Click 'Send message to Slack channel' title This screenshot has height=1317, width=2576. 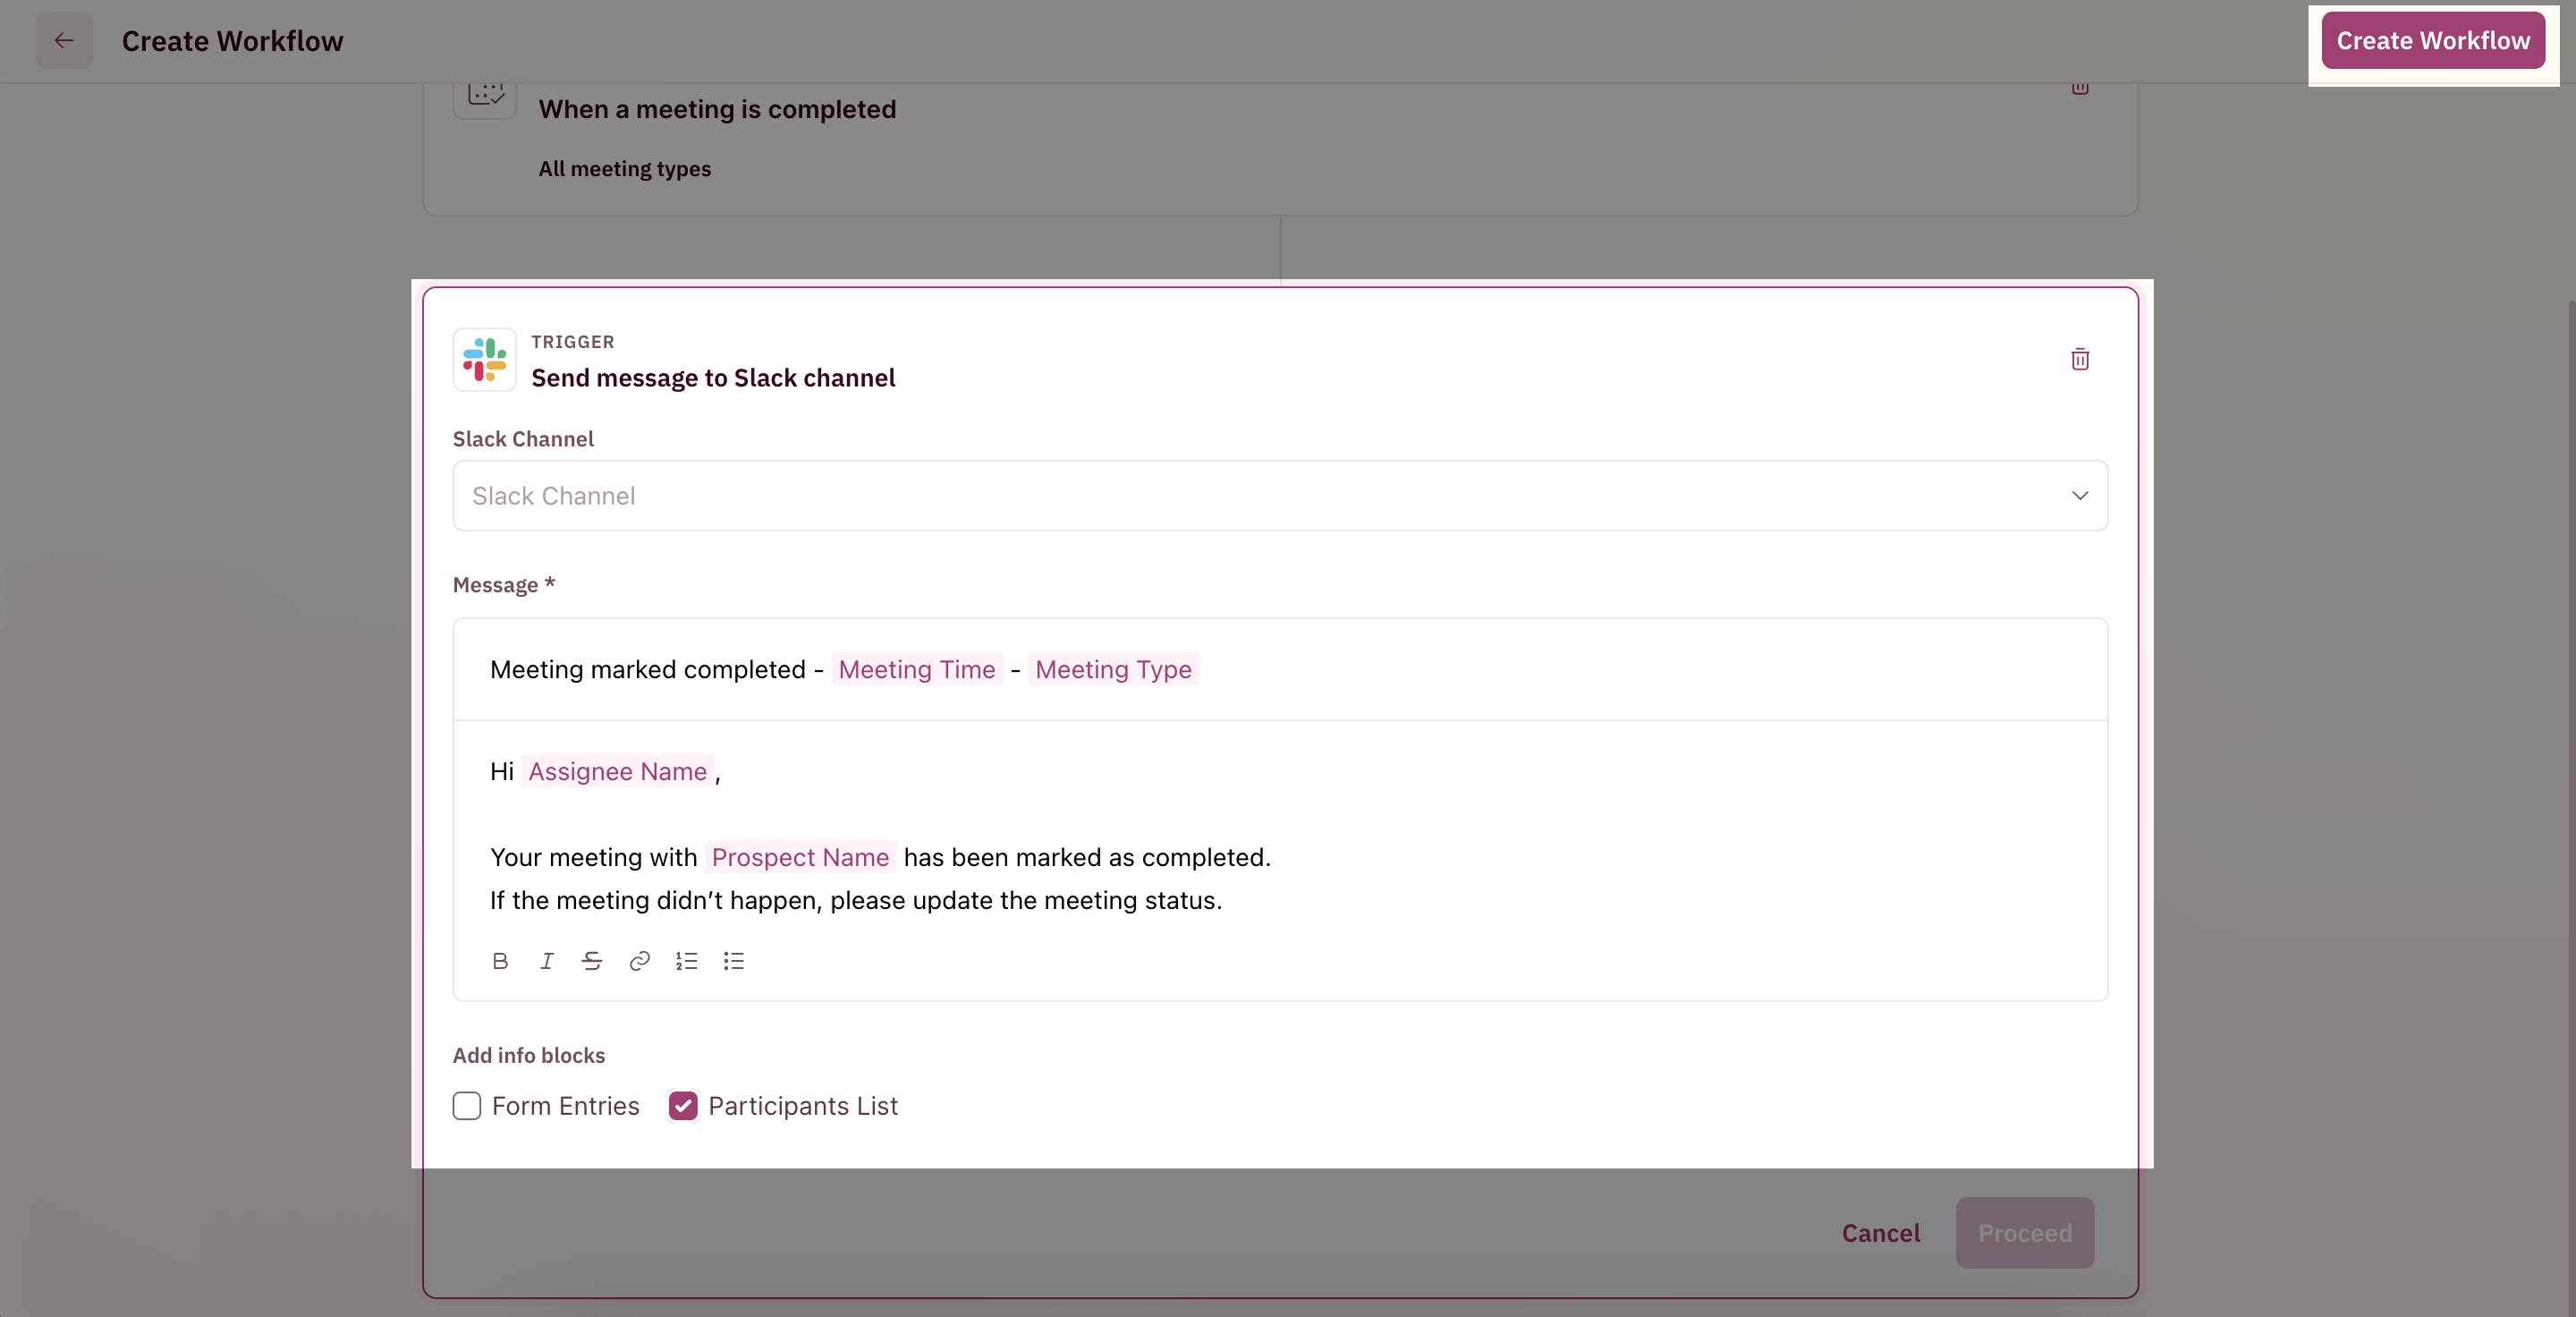click(713, 378)
